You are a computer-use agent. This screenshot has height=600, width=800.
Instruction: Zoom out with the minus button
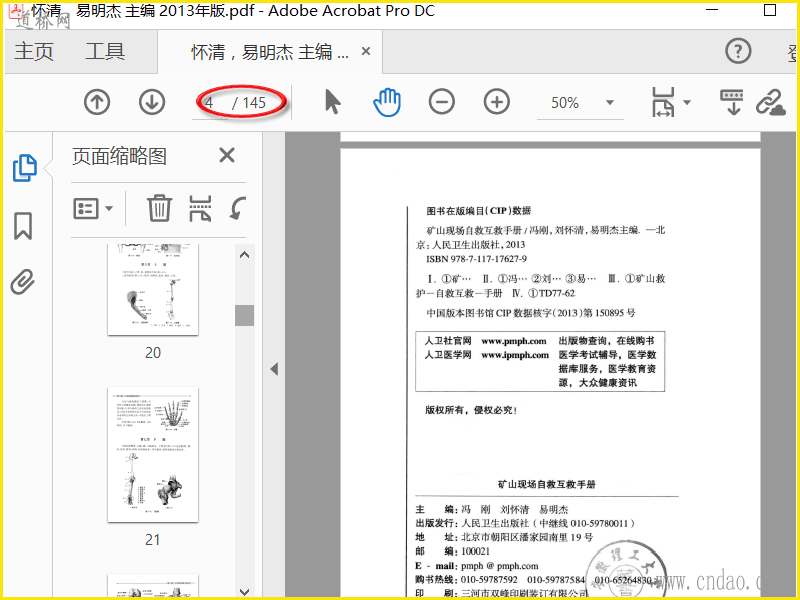click(x=442, y=102)
